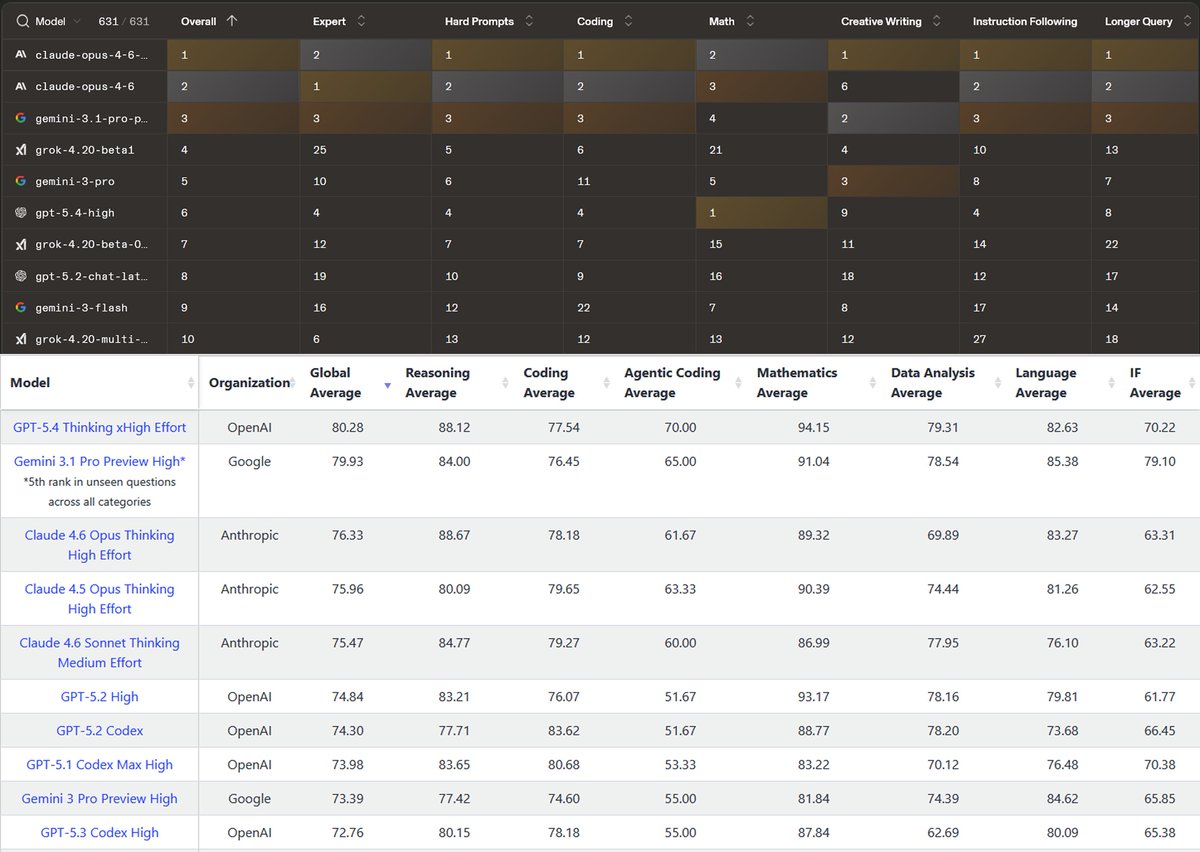Click the Organization column header label

click(249, 383)
